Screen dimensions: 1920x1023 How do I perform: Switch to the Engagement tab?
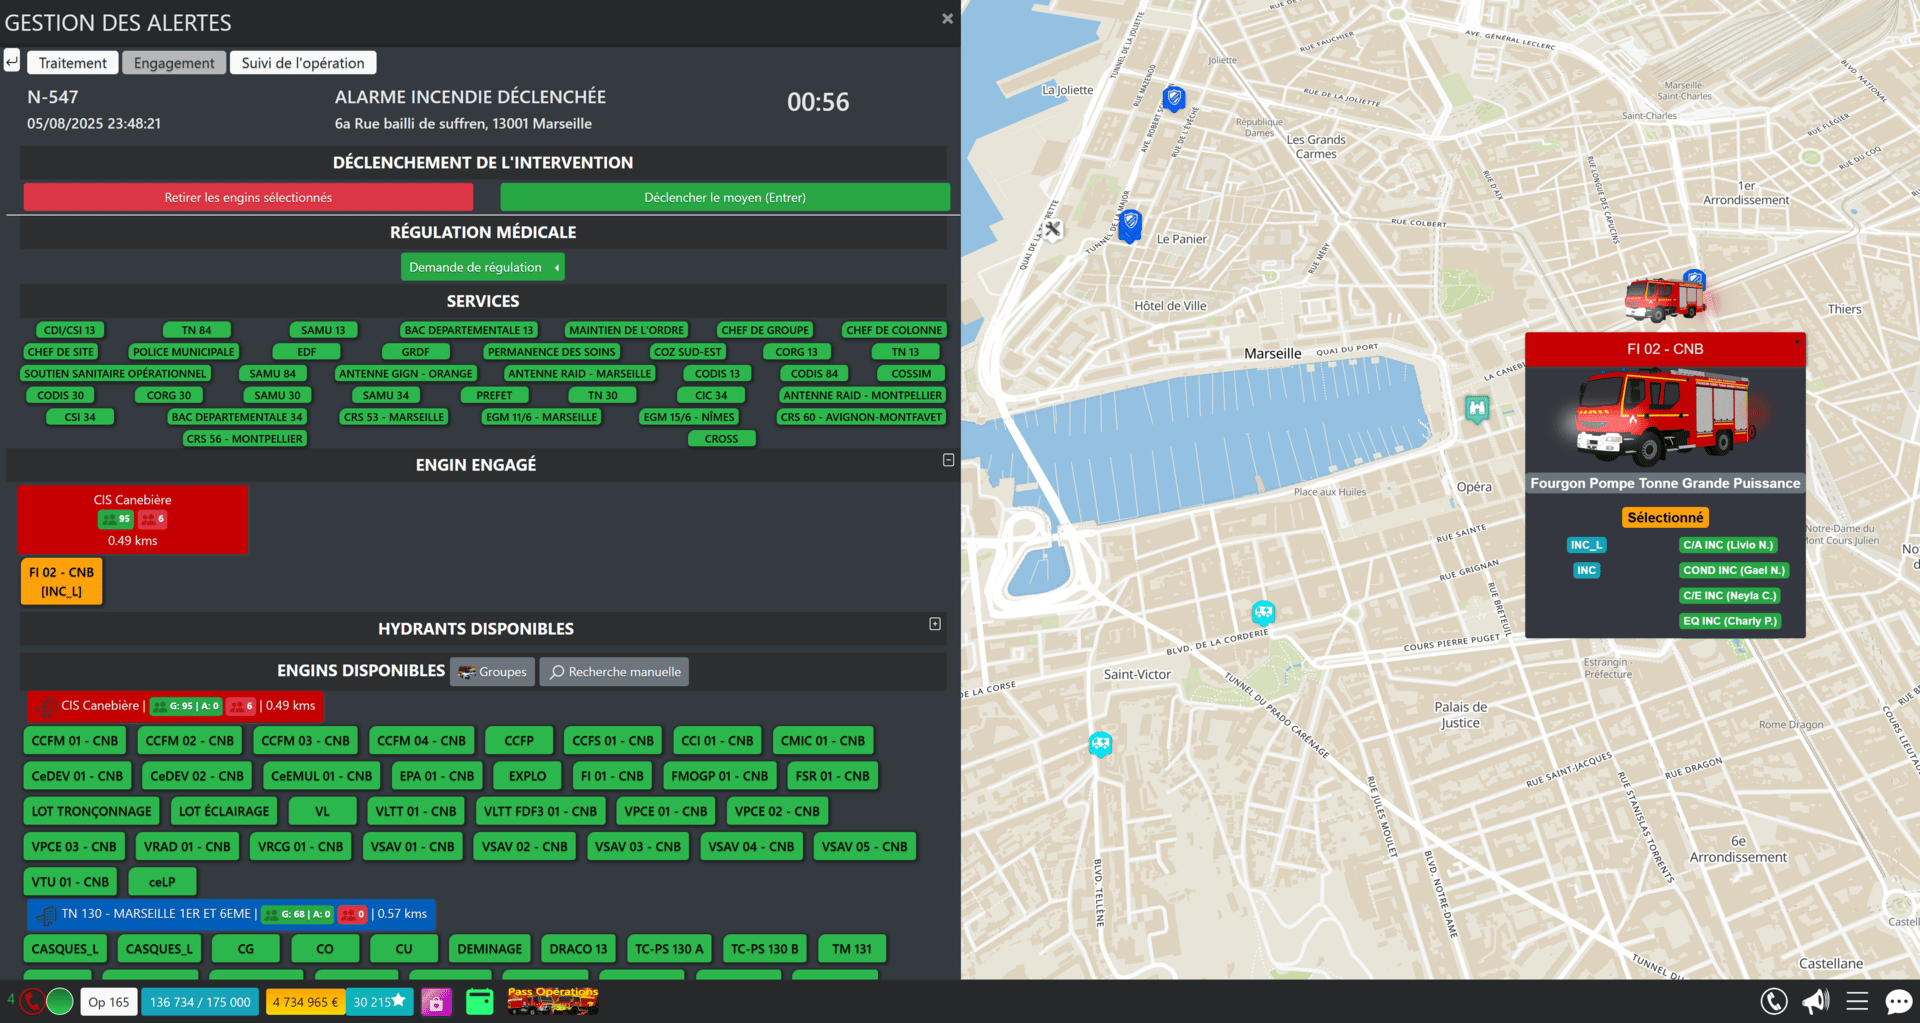point(174,63)
